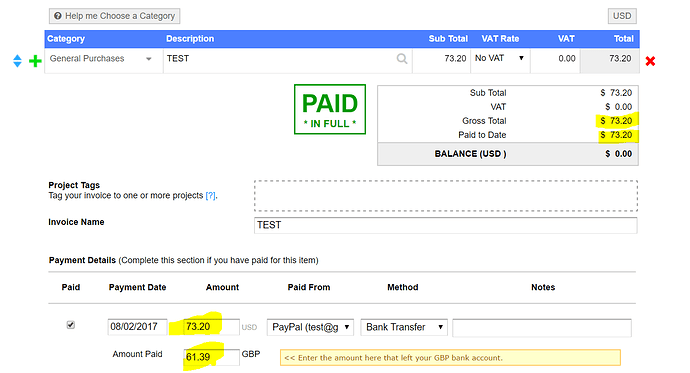Viewport: 690px width, 373px height.
Task: Open the PayPal Paid From dropdown
Action: [x=310, y=327]
